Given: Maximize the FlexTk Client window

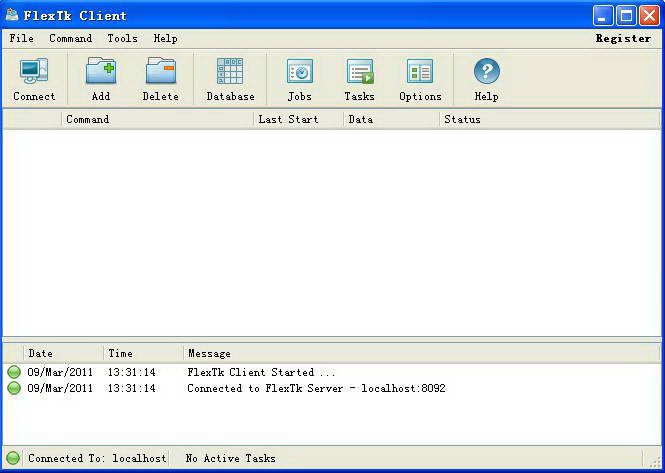Looking at the screenshot, I should pos(626,16).
